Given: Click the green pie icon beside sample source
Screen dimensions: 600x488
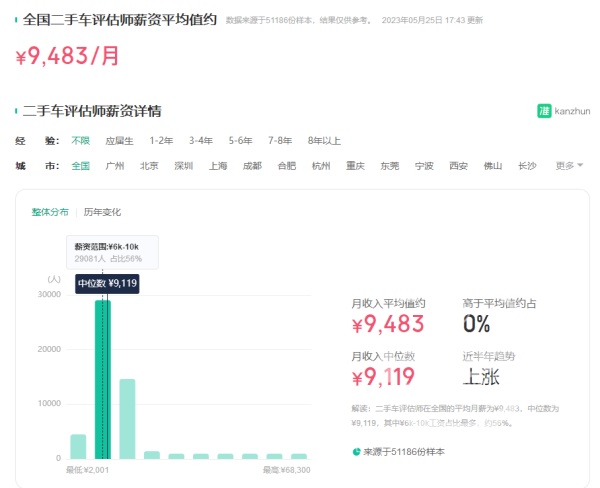Looking at the screenshot, I should (x=357, y=452).
